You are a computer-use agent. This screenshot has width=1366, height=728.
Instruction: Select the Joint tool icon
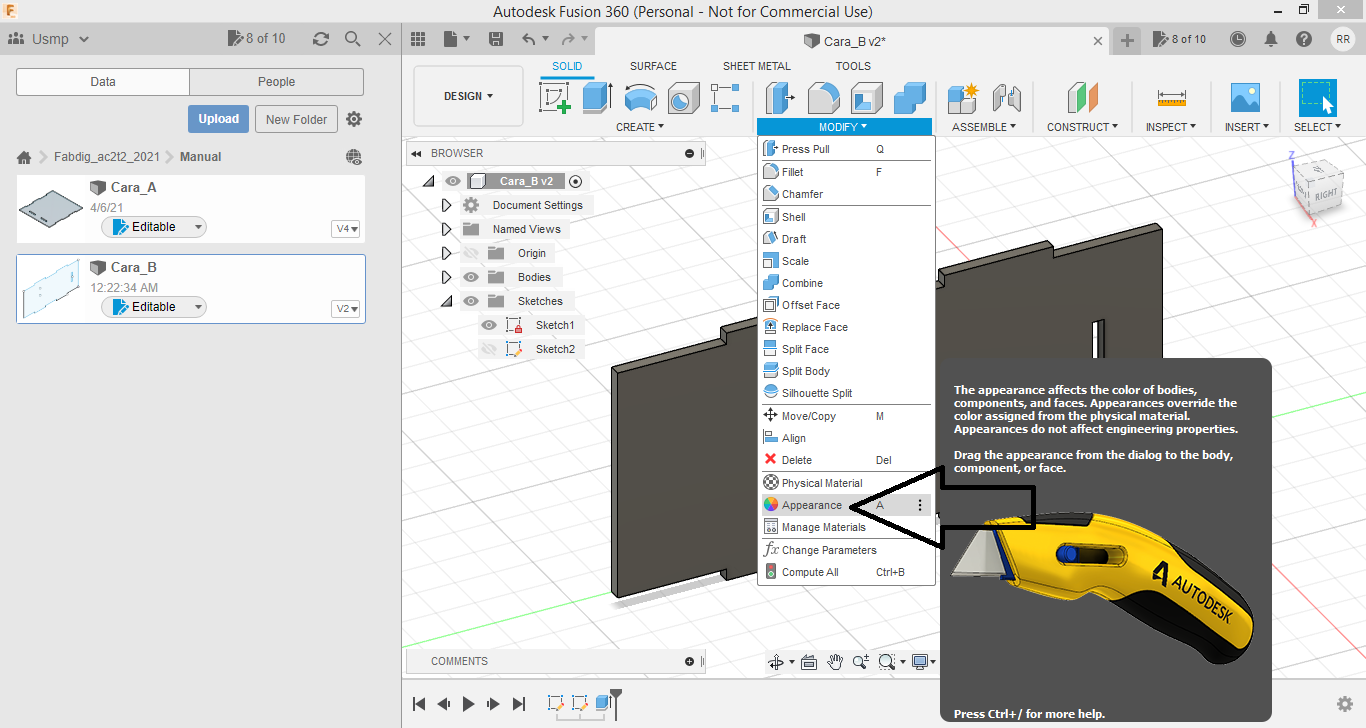click(1006, 98)
